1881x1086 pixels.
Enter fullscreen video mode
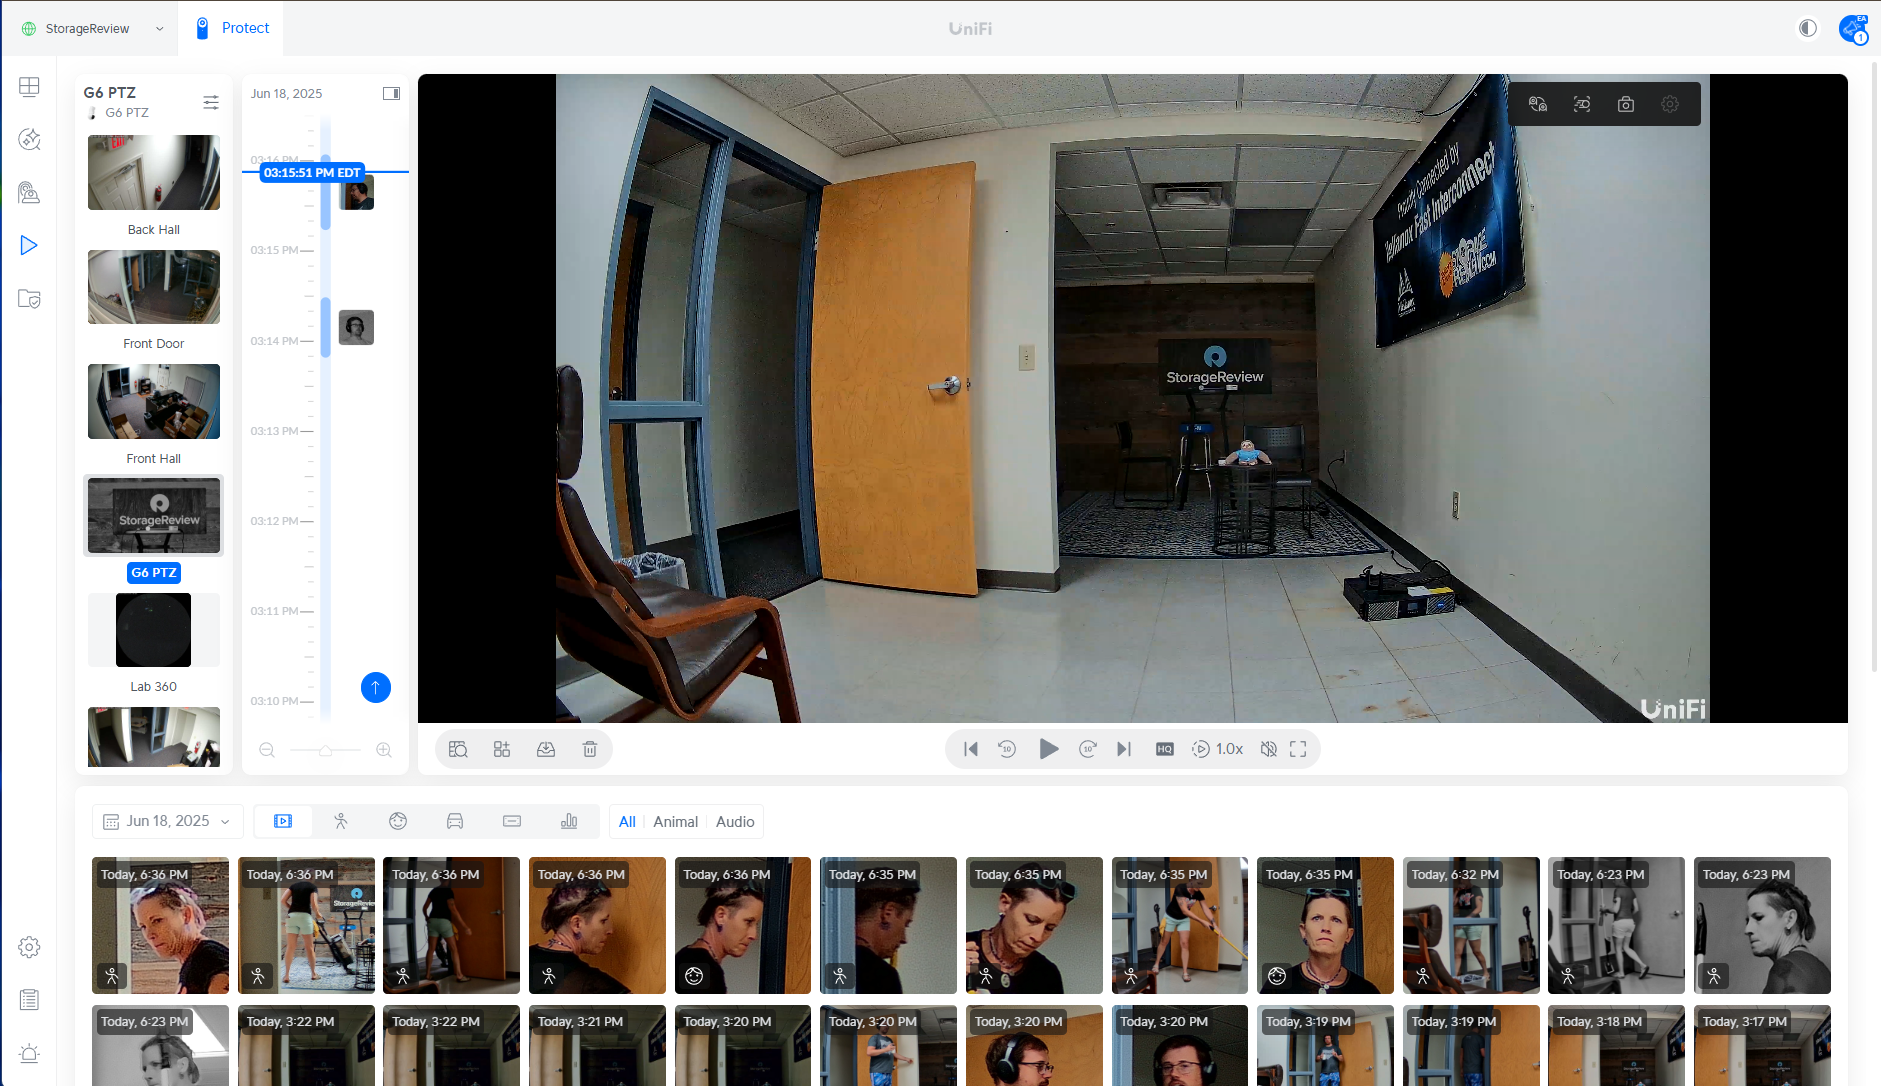[x=1298, y=749]
